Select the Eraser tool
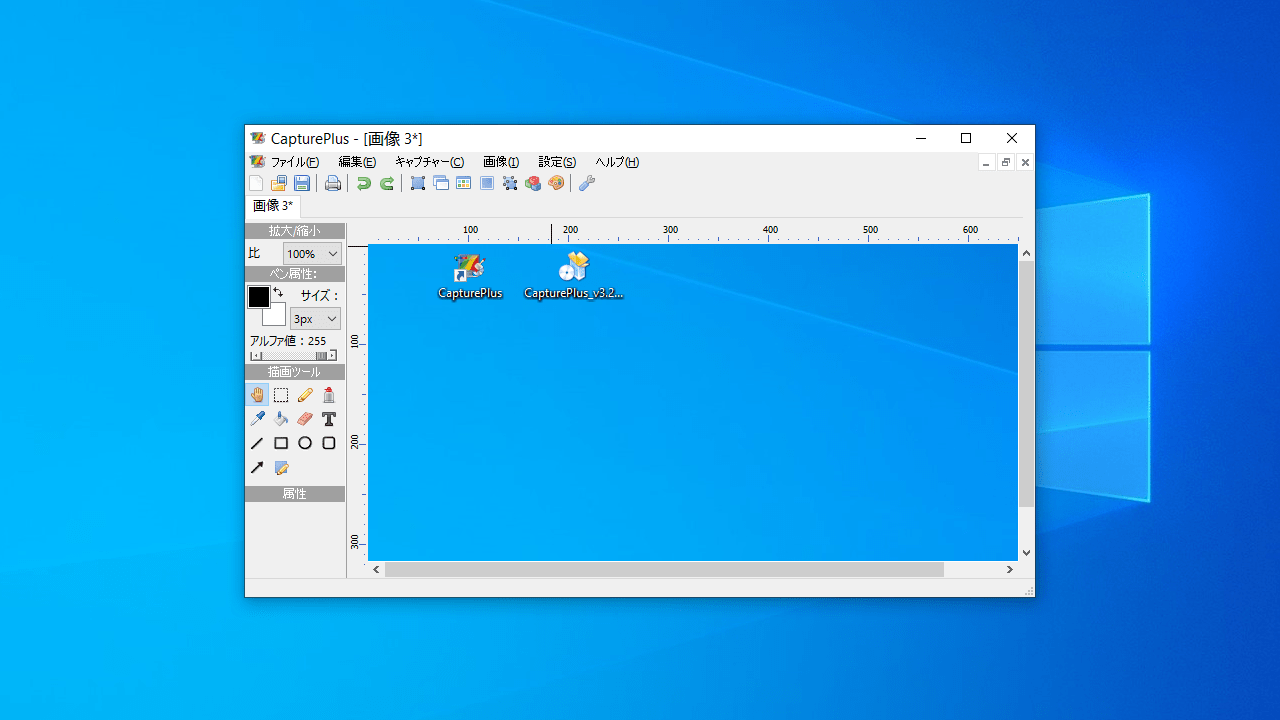This screenshot has height=720, width=1280. (305, 419)
